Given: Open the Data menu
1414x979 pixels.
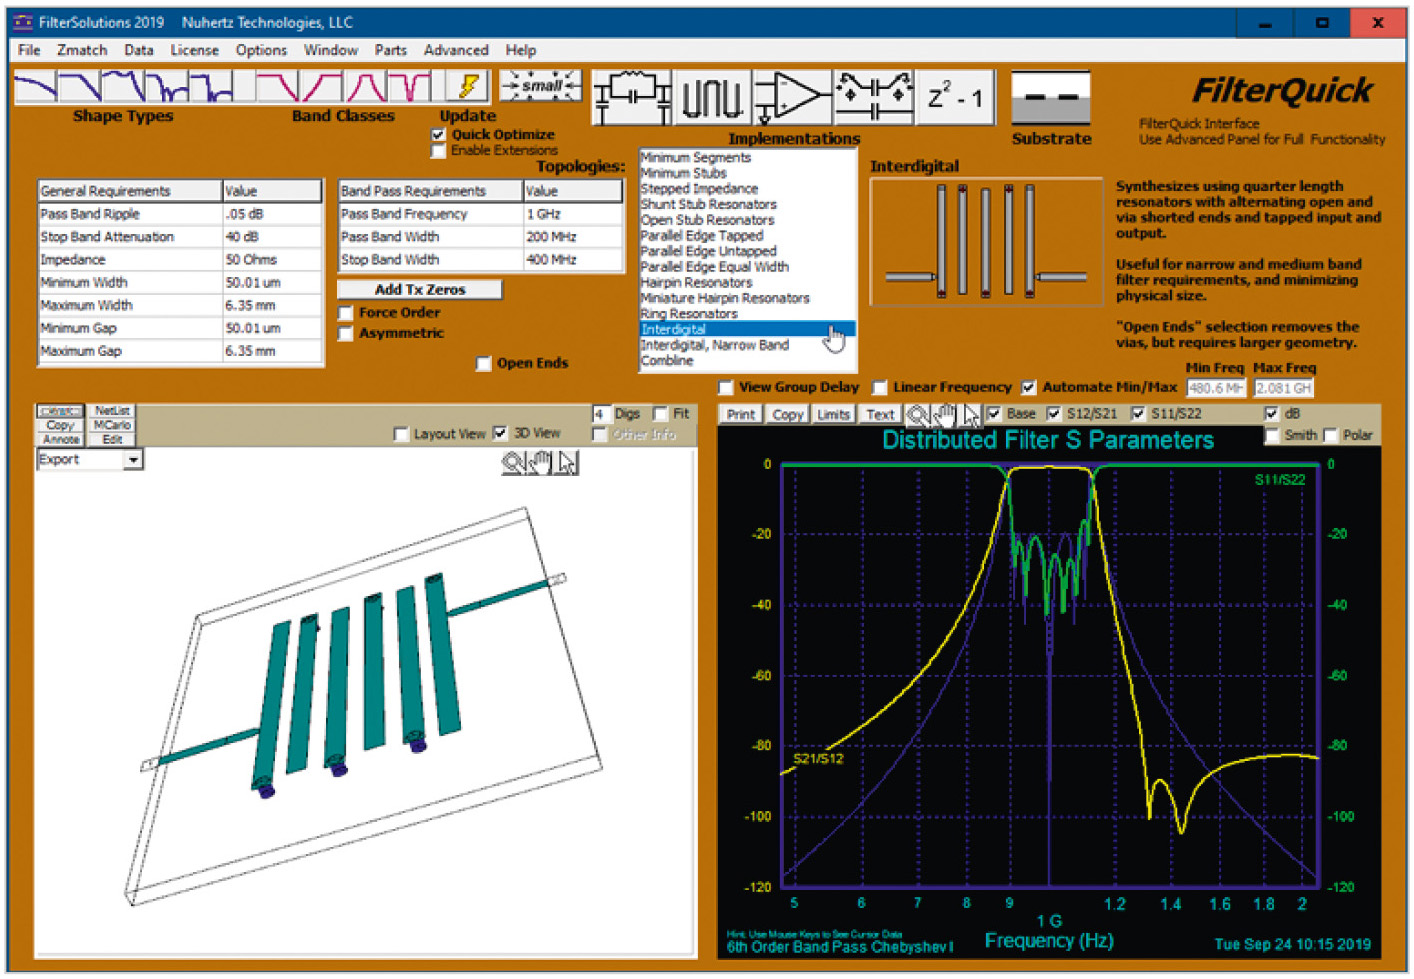Looking at the screenshot, I should pos(139,50).
